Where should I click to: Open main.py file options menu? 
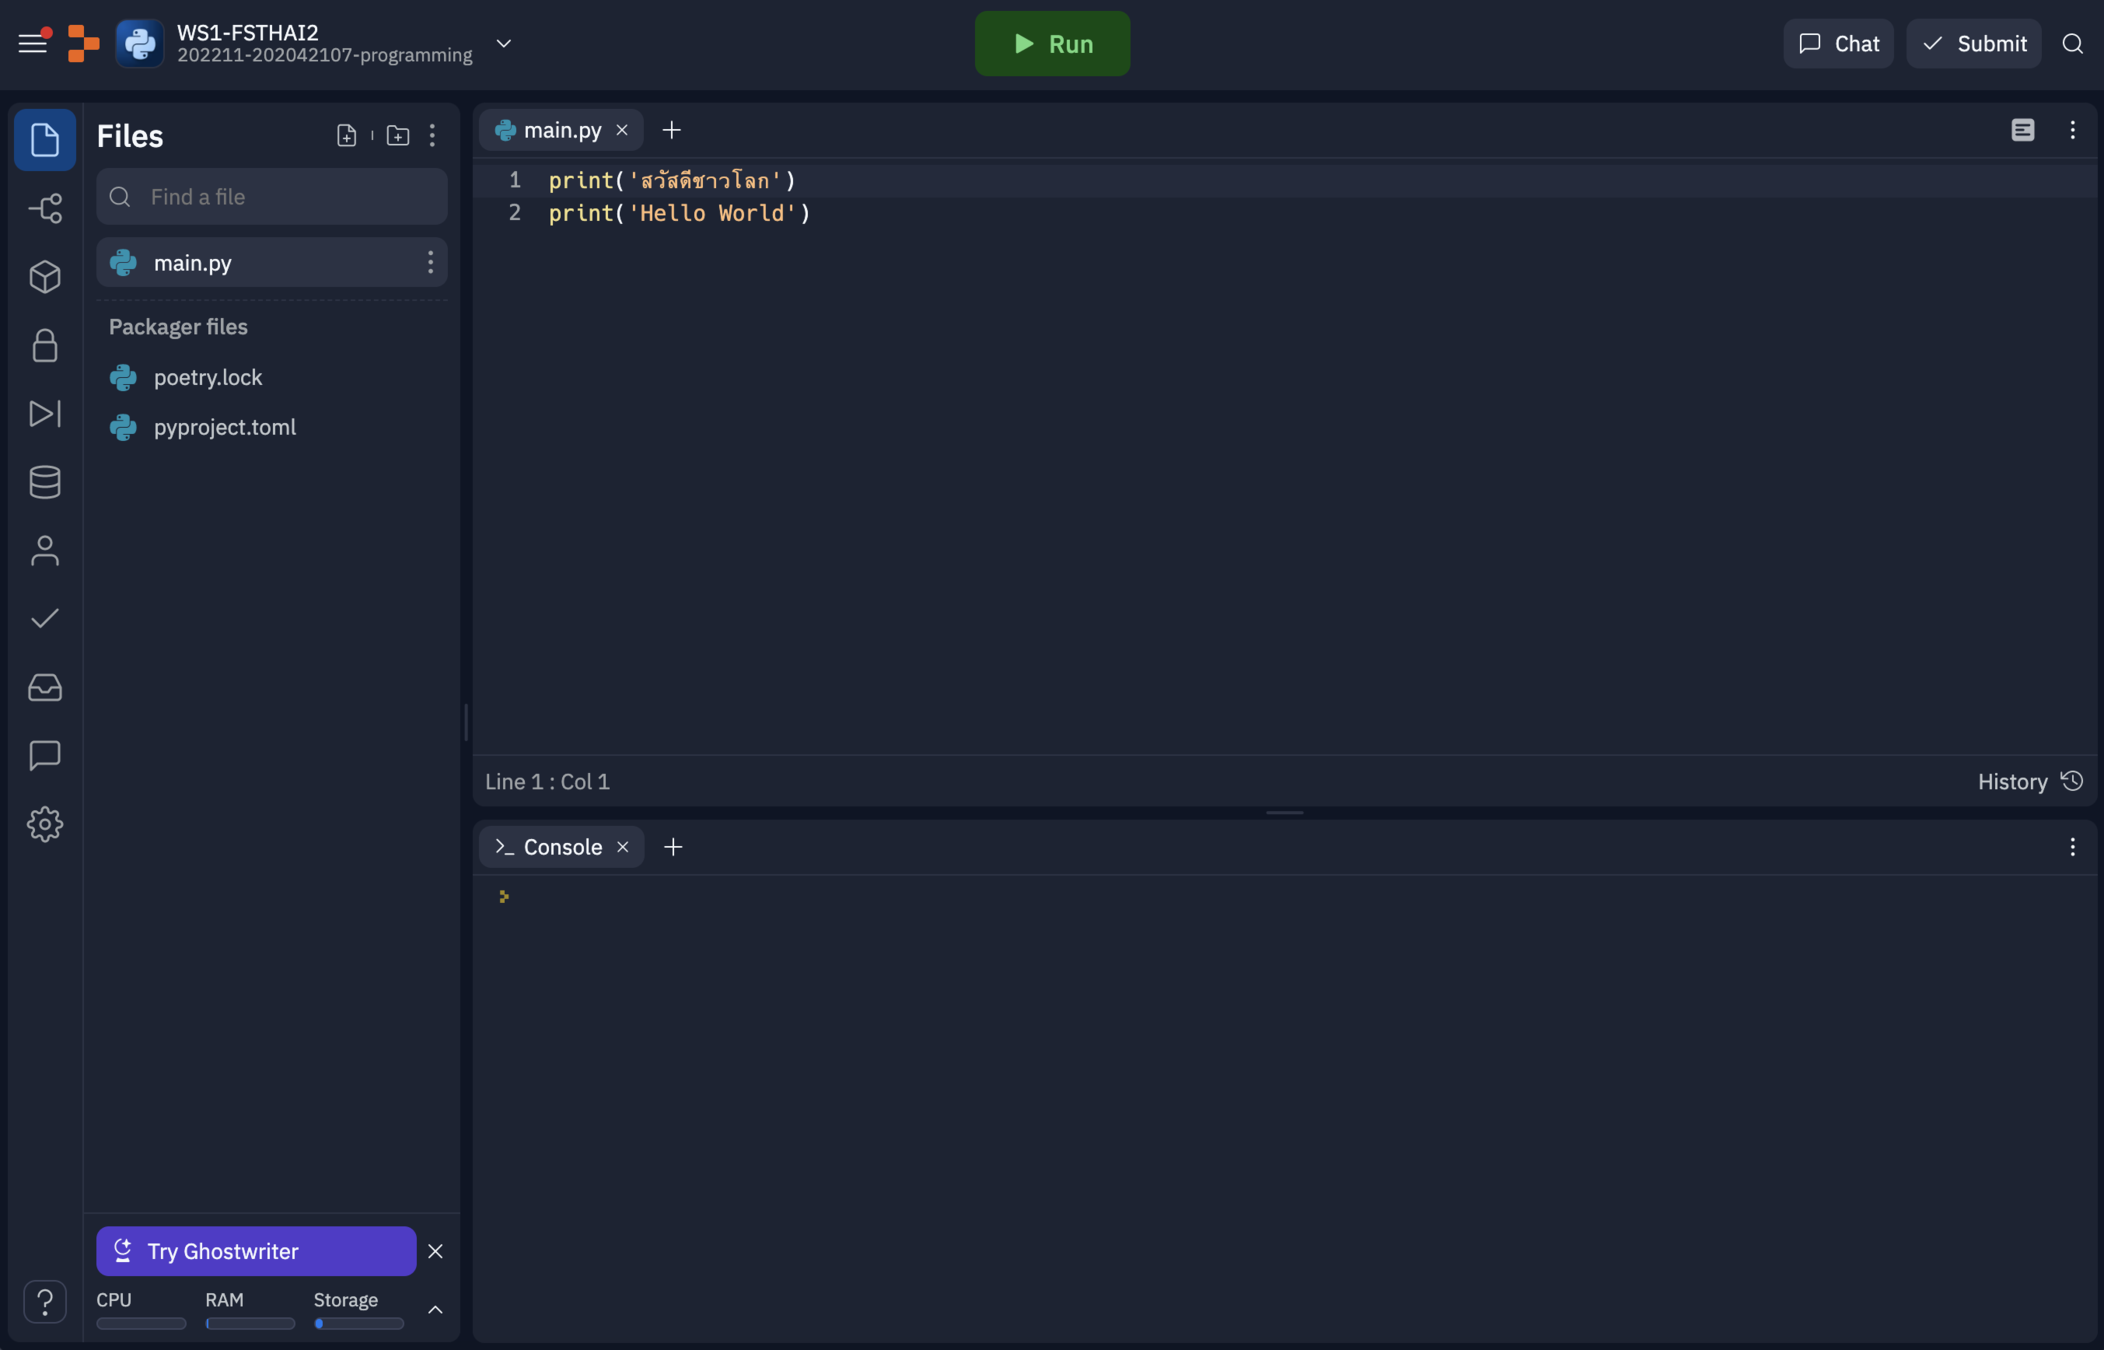click(x=430, y=262)
